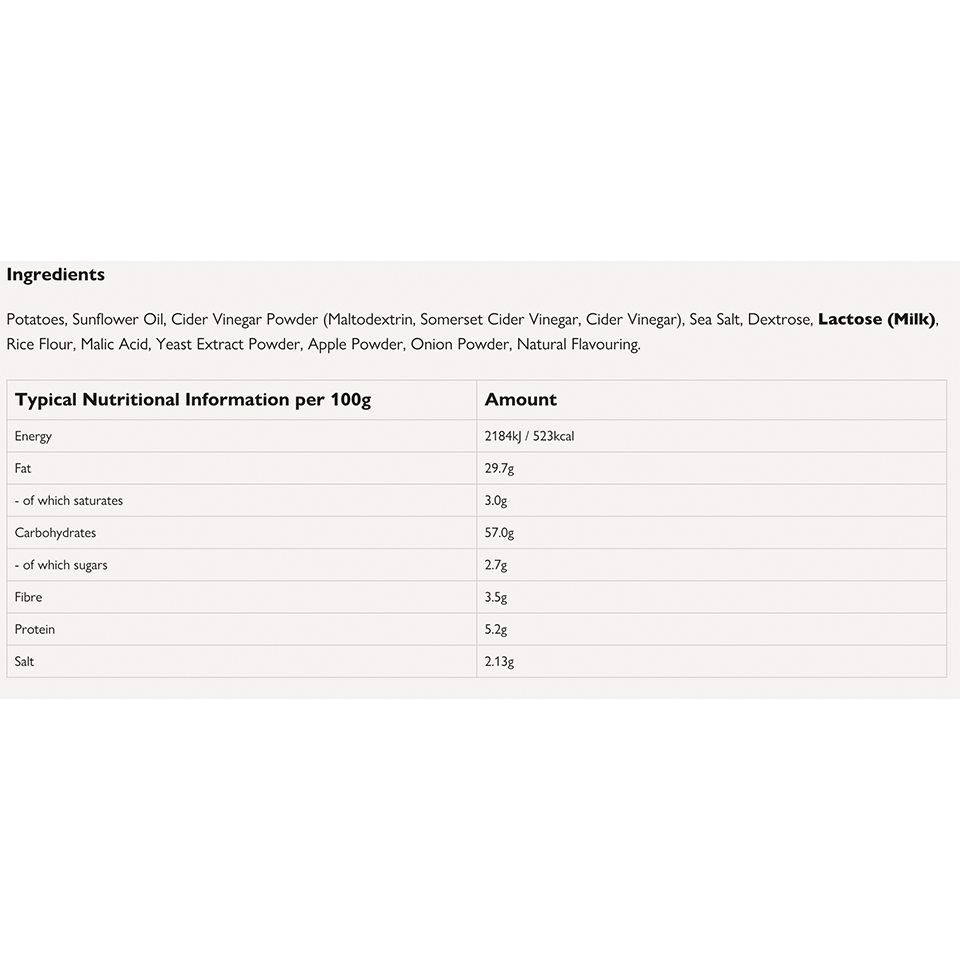Click the 29.7g fat value
The image size is (960, 960).
click(499, 468)
